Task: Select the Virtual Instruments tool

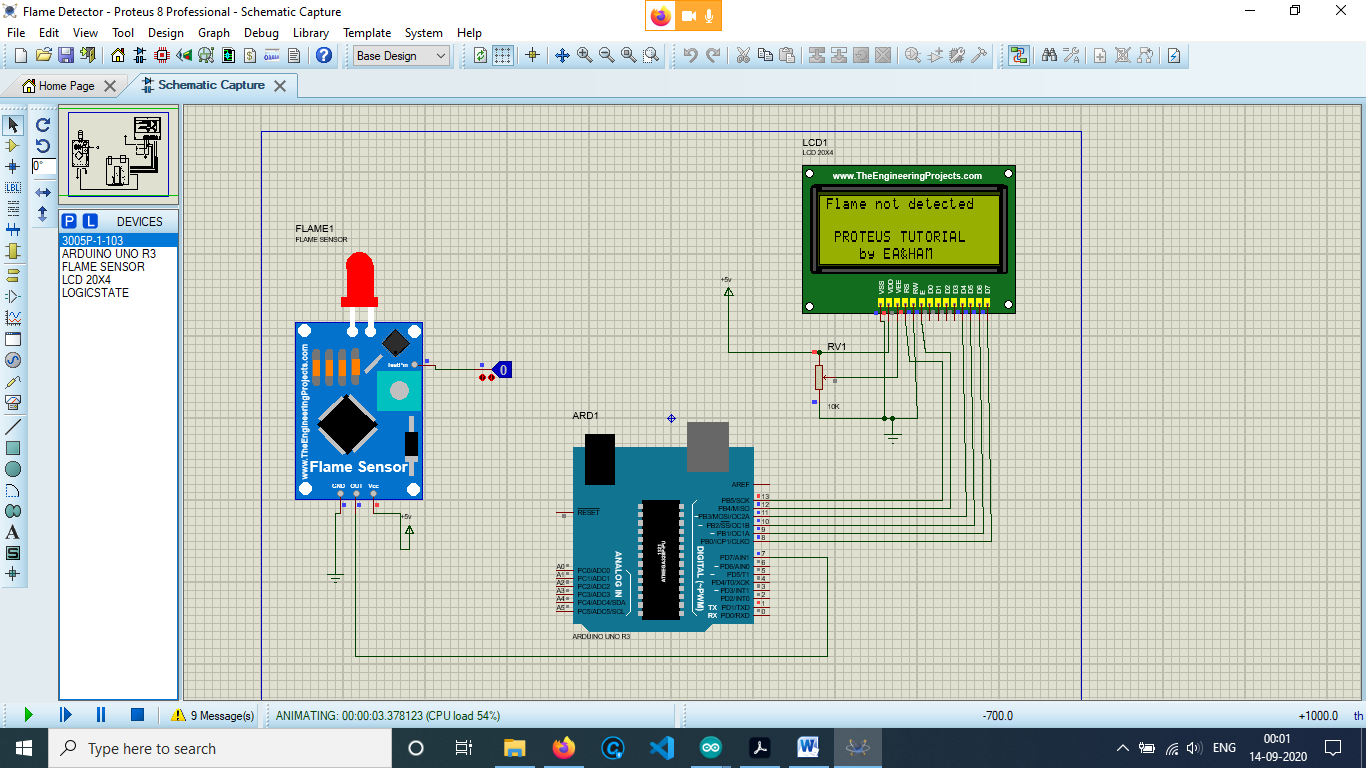Action: point(13,402)
